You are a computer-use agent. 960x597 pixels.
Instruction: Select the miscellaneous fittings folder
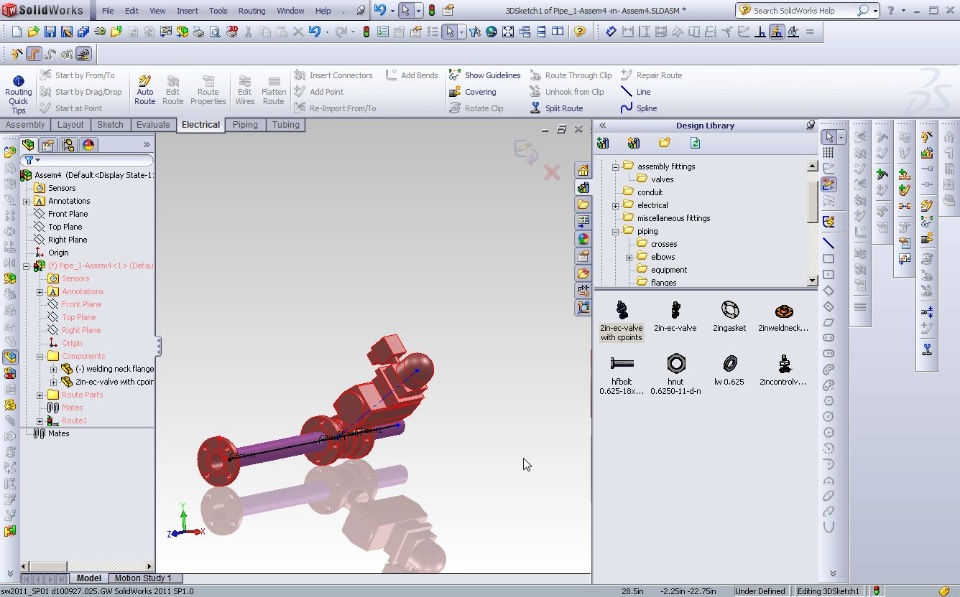pos(667,218)
